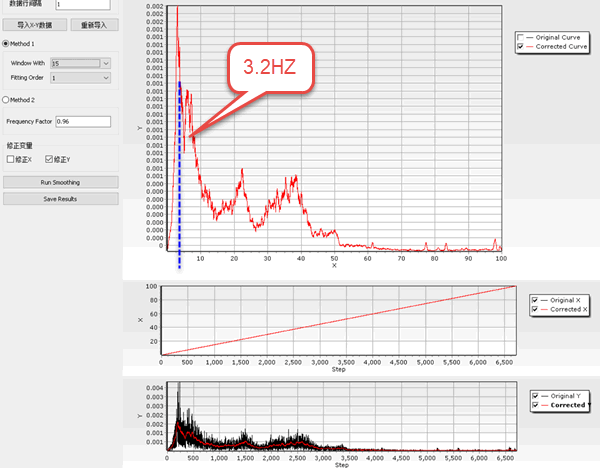600x468 pixels.
Task: Expand the Fitting Order dropdown
Action: pos(80,77)
